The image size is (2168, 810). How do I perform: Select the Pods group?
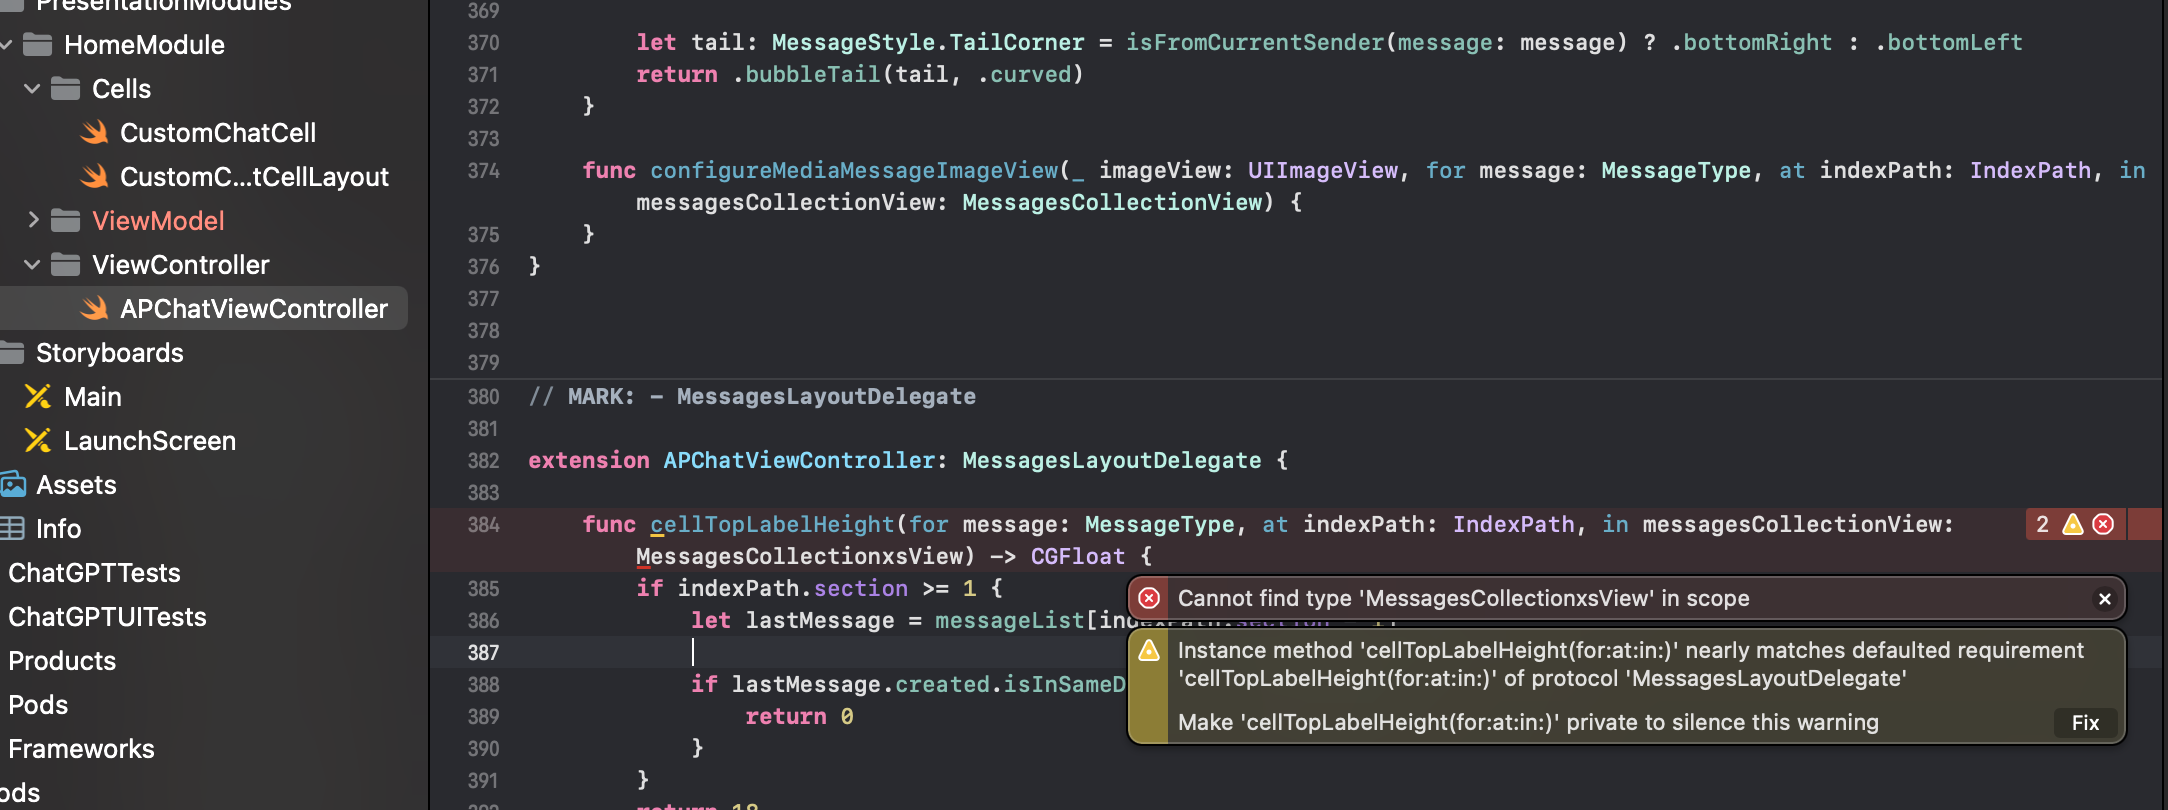click(38, 705)
